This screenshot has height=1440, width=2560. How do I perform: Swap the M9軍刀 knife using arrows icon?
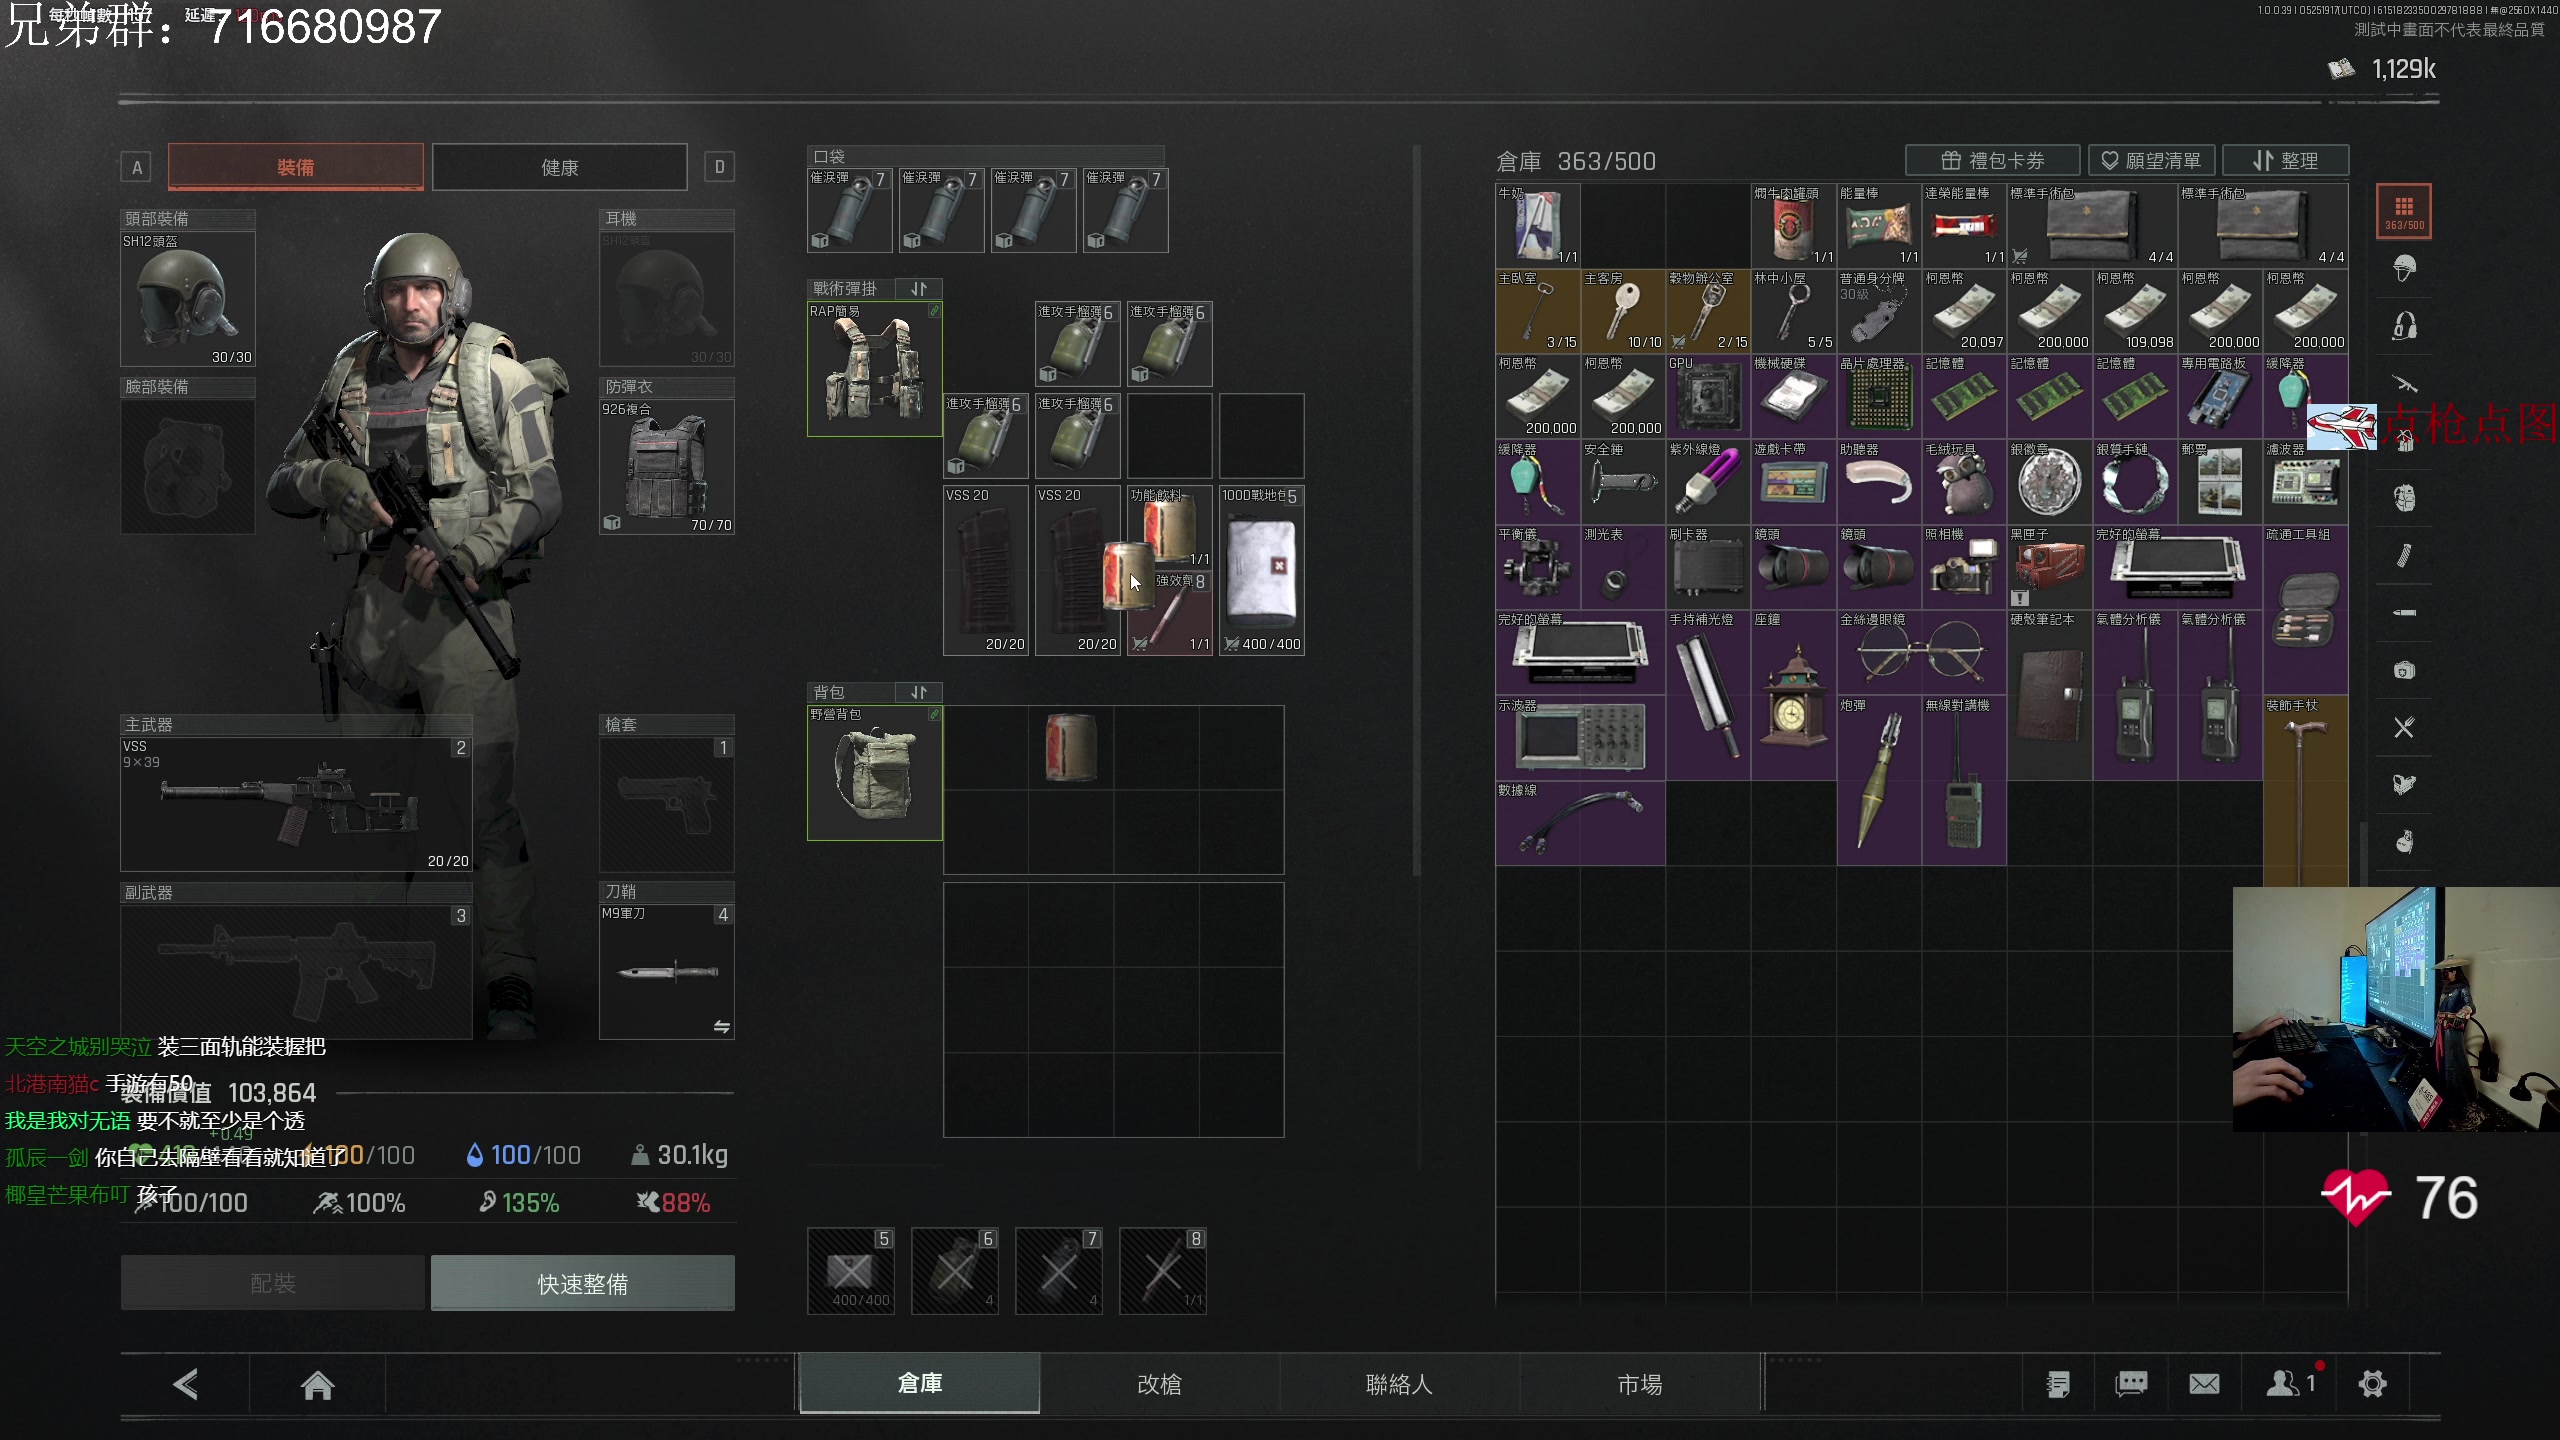click(721, 1027)
